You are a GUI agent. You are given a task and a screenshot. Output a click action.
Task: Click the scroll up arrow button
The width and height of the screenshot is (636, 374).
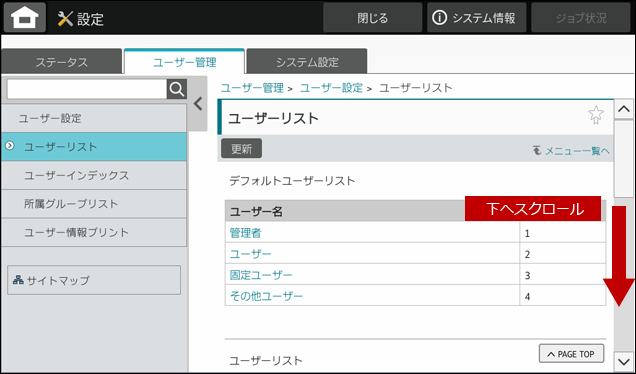[x=623, y=109]
